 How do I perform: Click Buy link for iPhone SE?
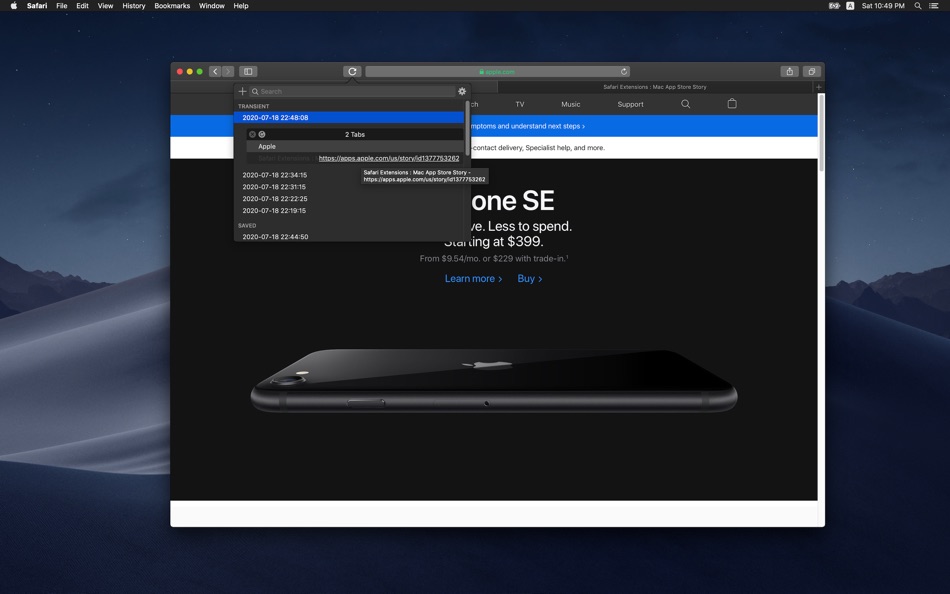pyautogui.click(x=530, y=279)
